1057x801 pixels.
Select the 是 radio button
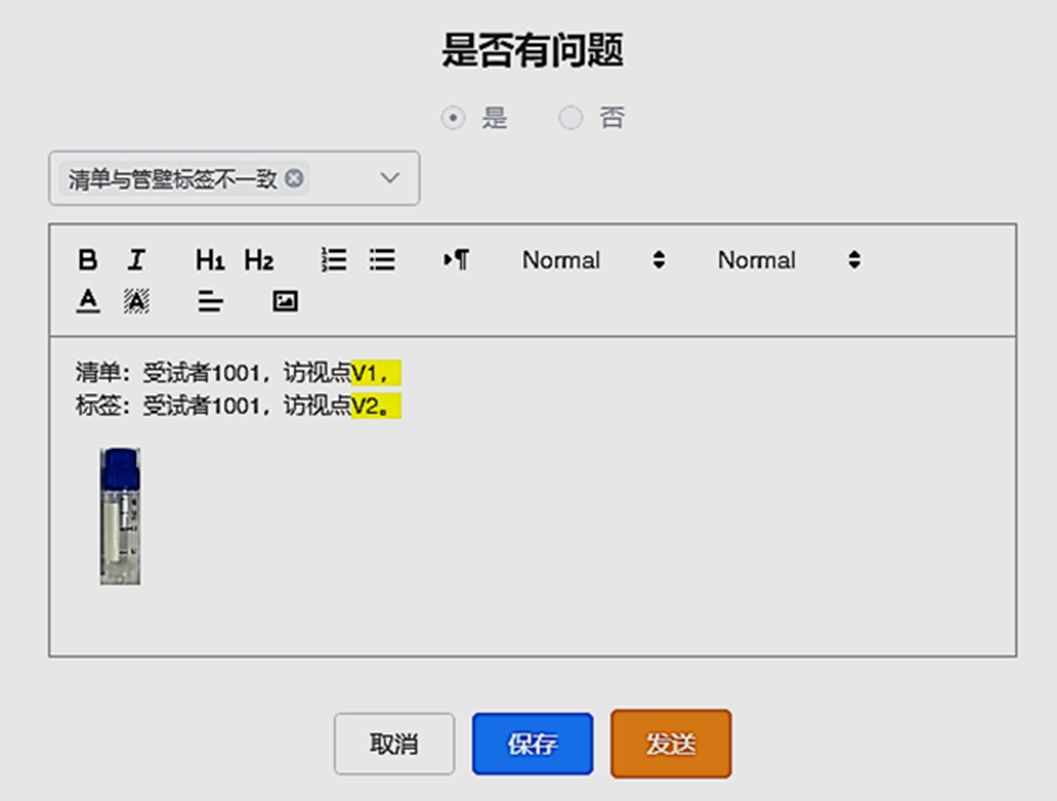click(454, 119)
